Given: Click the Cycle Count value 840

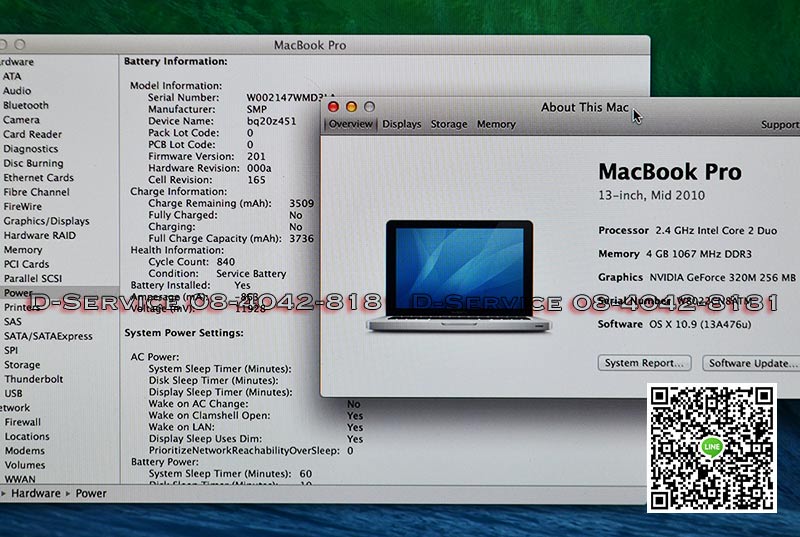Looking at the screenshot, I should [x=226, y=262].
